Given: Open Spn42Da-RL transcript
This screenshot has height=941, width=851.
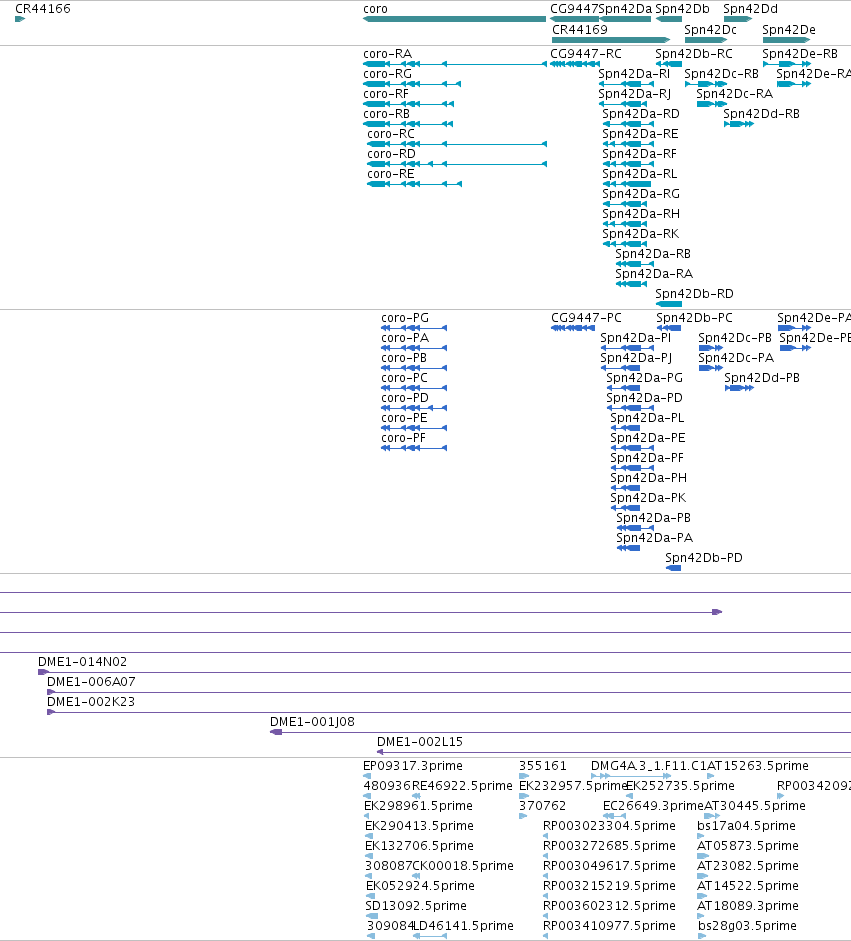Looking at the screenshot, I should coord(627,184).
